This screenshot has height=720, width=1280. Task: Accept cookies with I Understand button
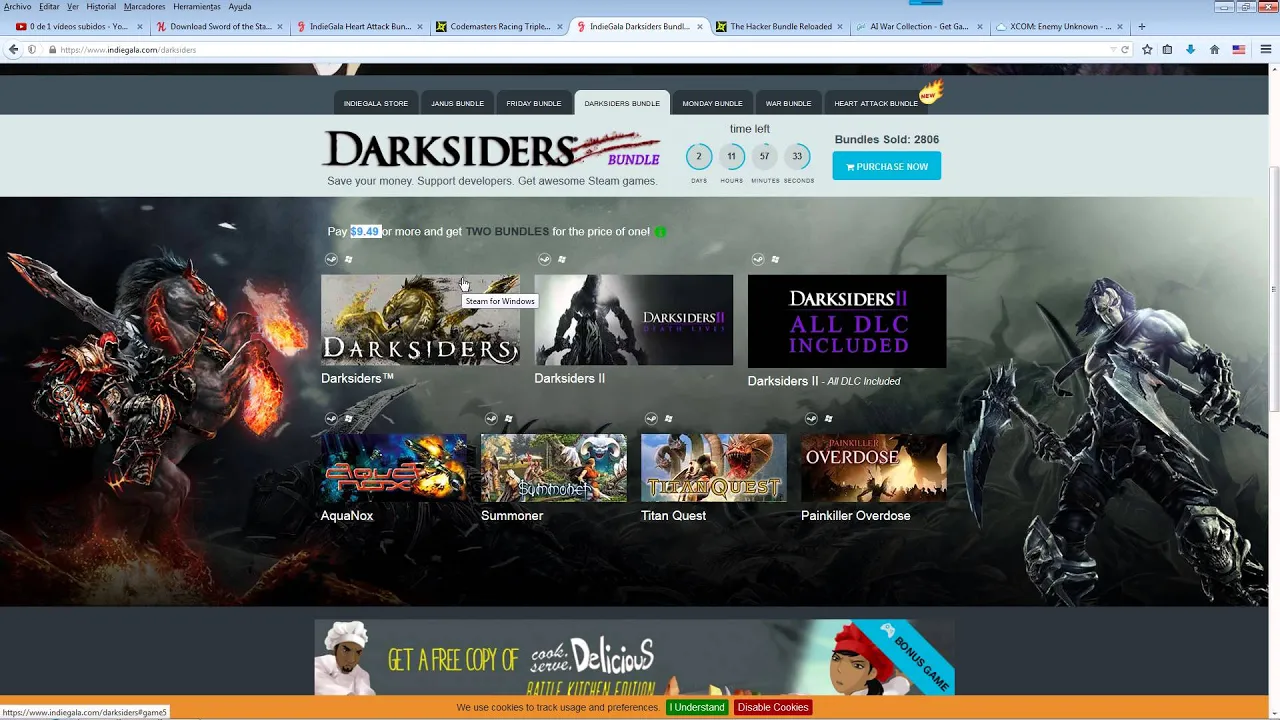(697, 707)
